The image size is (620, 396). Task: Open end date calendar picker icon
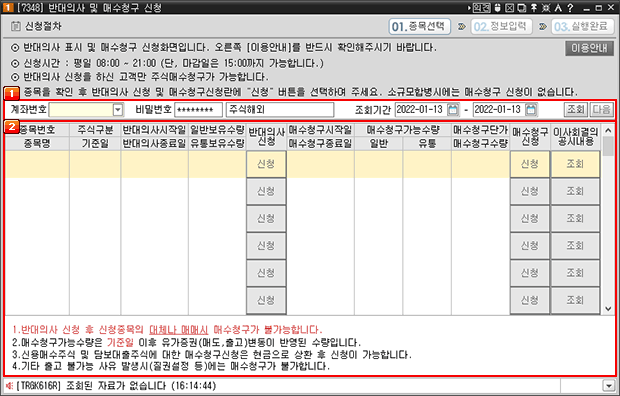tap(531, 110)
